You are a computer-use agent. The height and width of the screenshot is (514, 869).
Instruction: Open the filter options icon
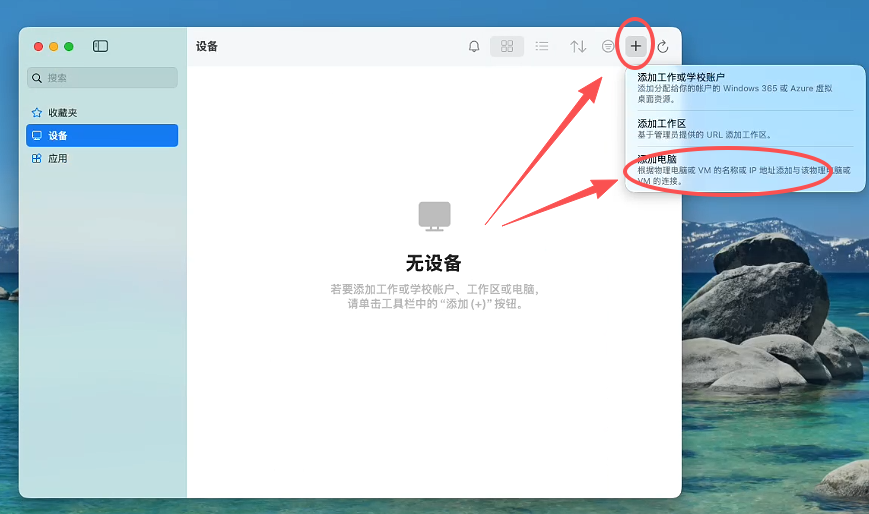point(608,46)
